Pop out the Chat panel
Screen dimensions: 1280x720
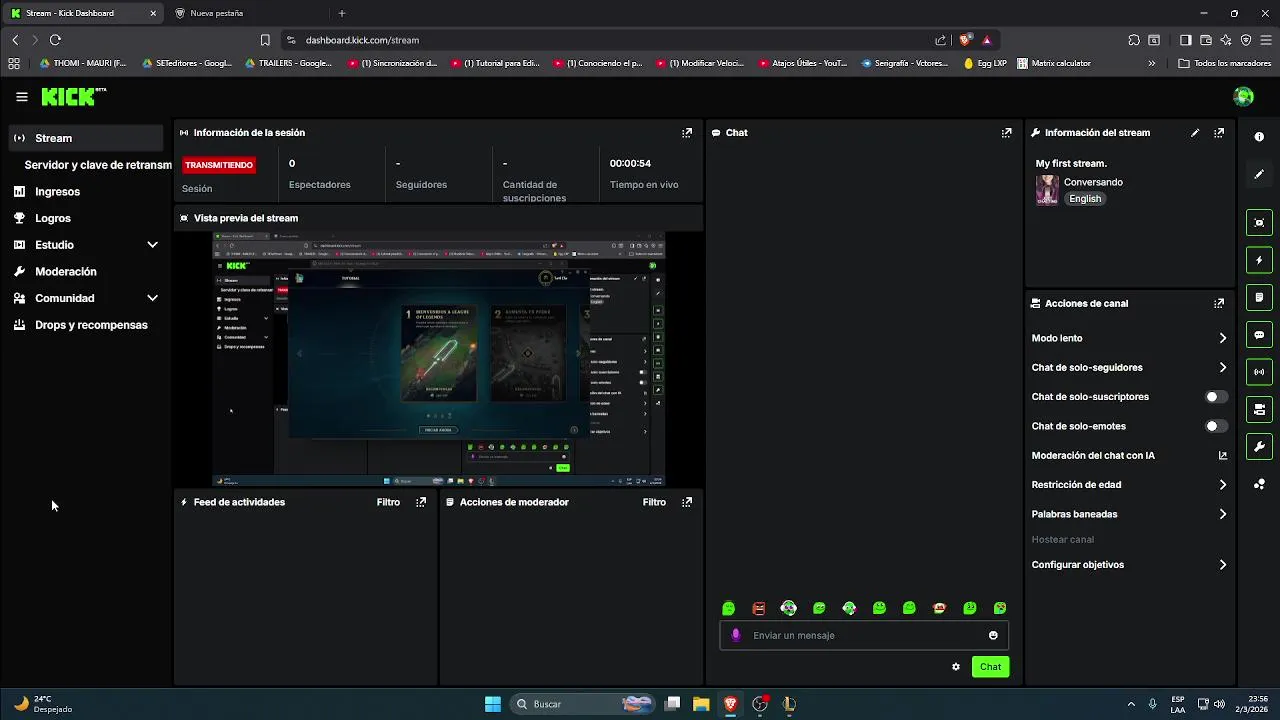click(1006, 132)
